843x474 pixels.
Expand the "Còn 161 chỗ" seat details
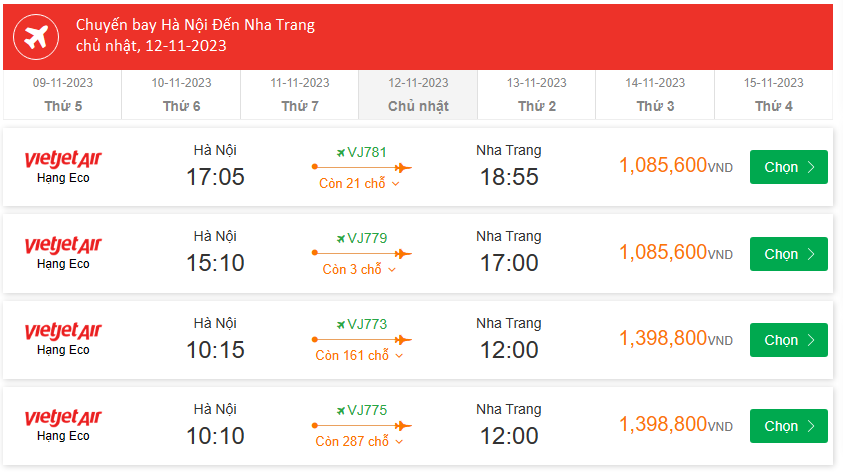360,356
